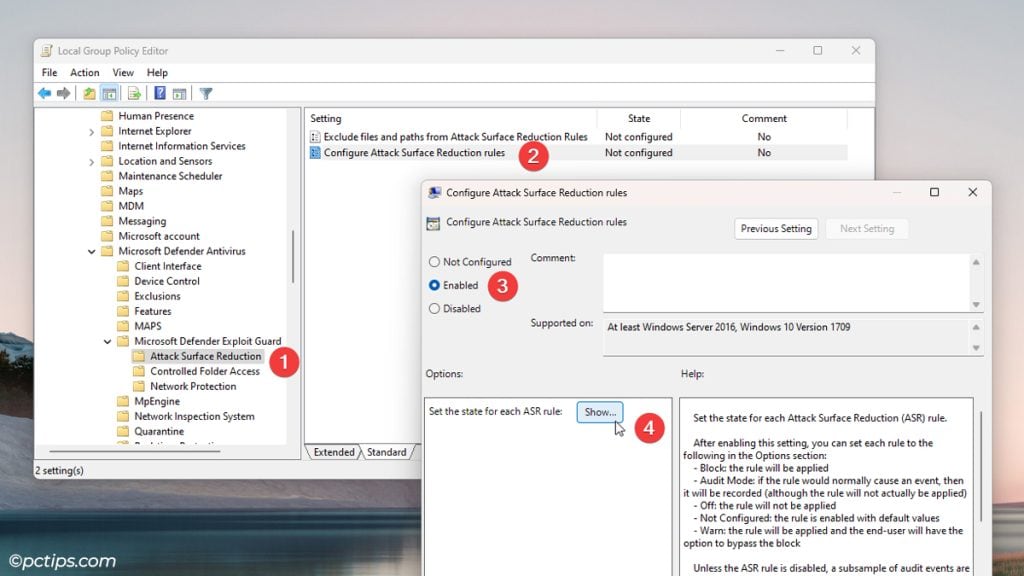
Task: Expand the Internet Information Services node
Action: [91, 146]
